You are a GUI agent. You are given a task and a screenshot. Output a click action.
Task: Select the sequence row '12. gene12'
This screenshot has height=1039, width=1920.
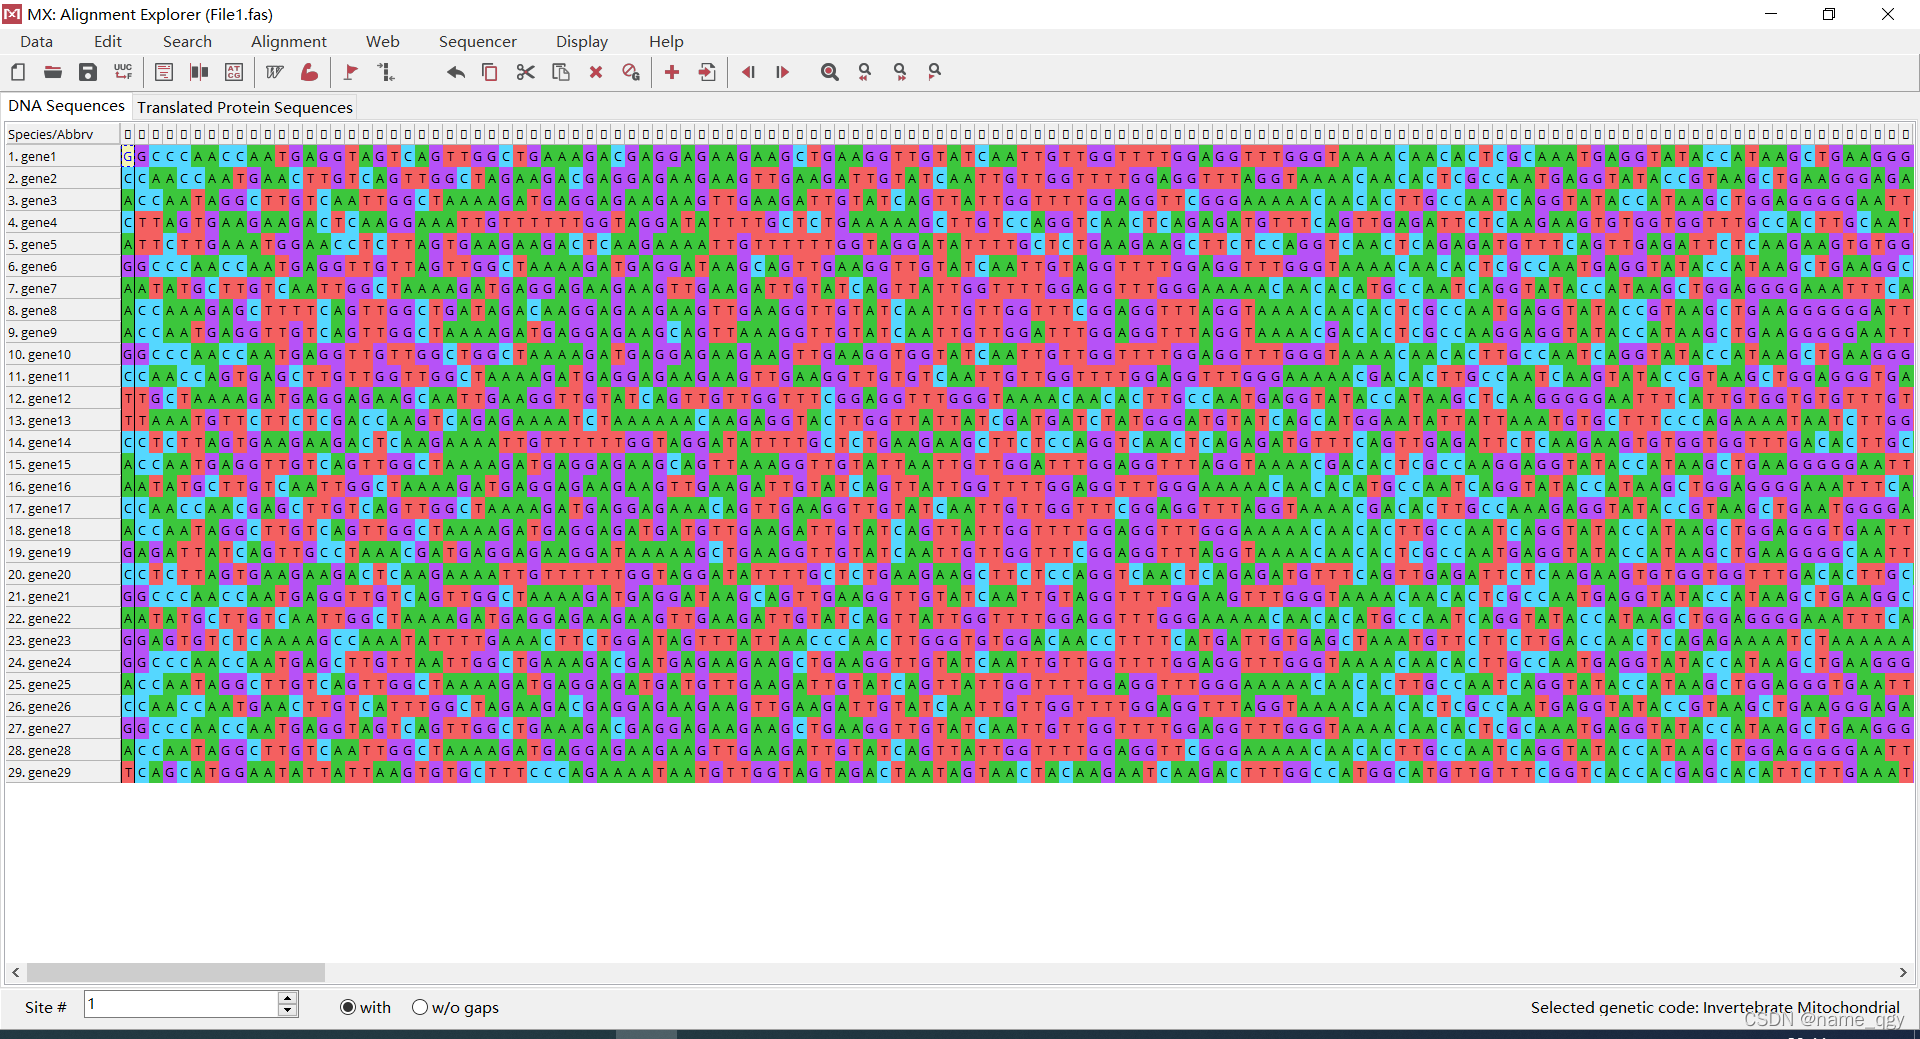62,398
